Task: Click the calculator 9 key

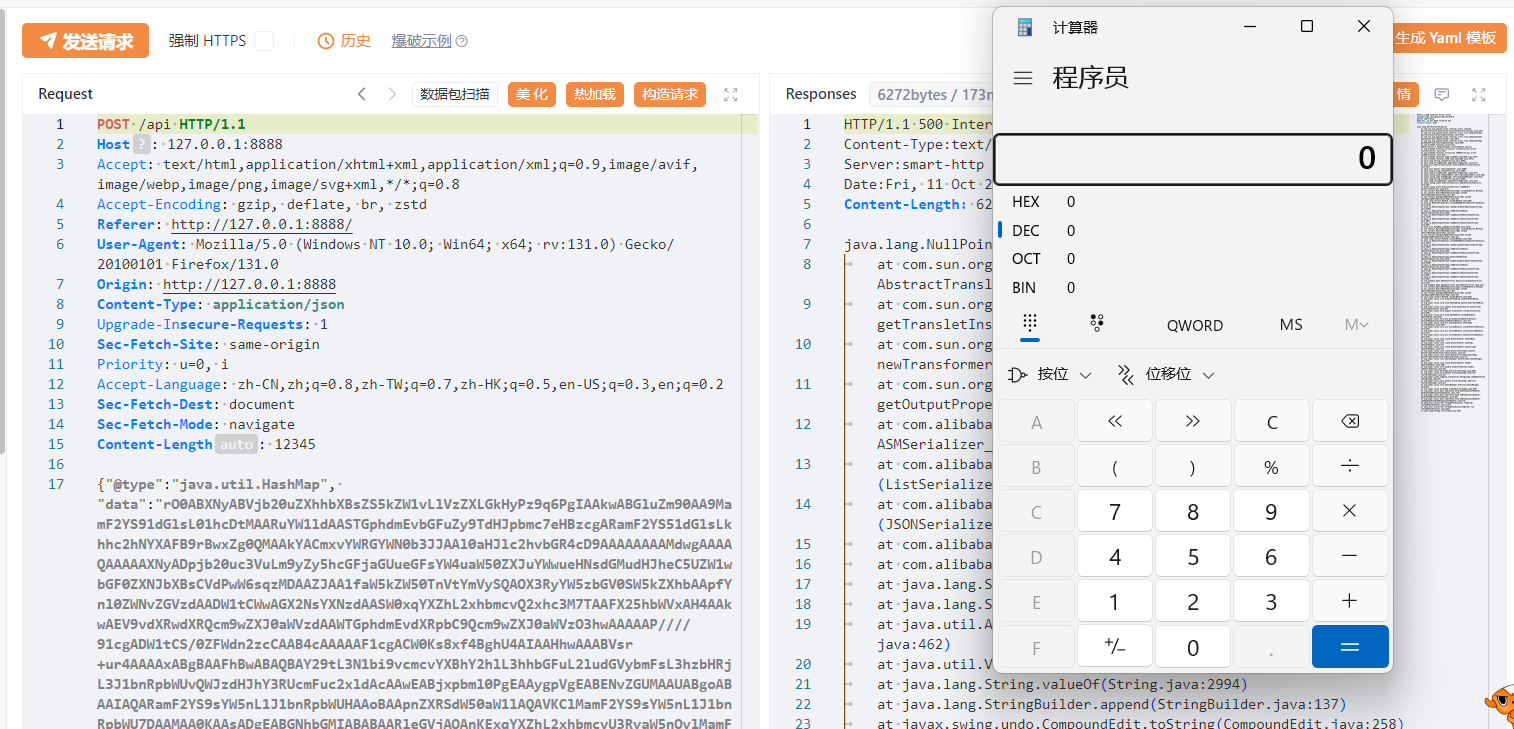Action: 1272,511
